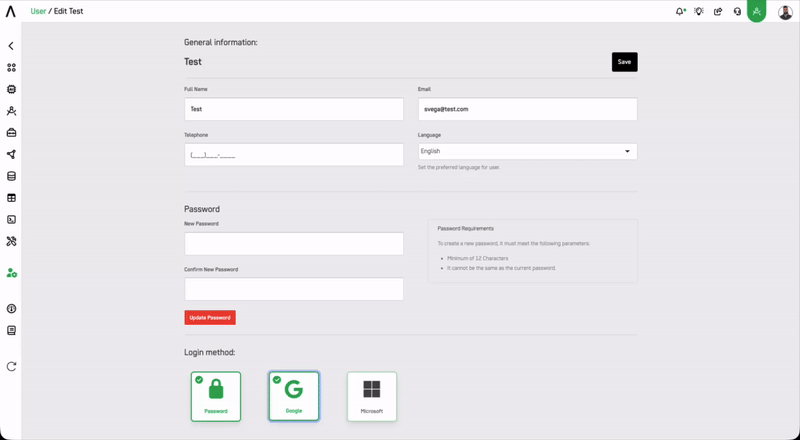Viewport: 800px width, 440px height.
Task: Click the green compass tab in the header
Action: coord(757,11)
